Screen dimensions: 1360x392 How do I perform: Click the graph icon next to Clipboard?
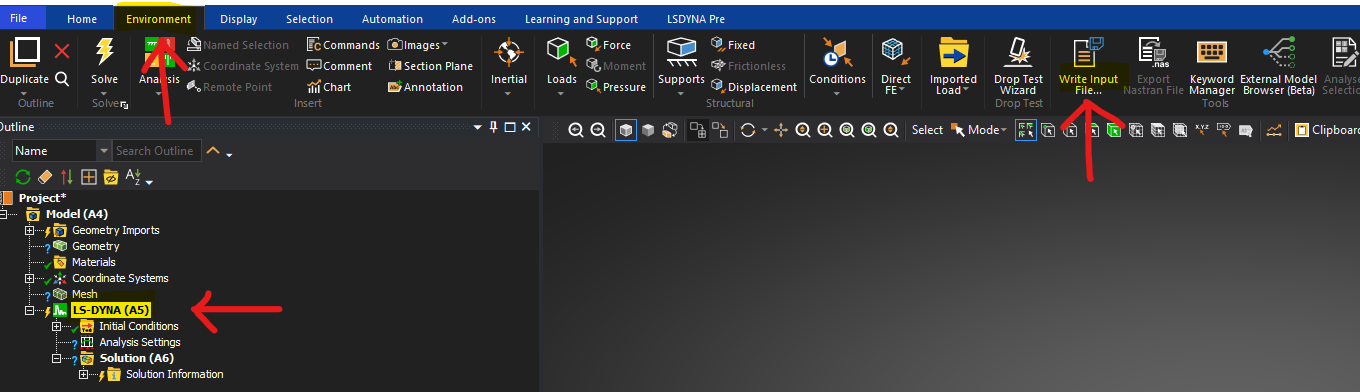[x=1273, y=130]
